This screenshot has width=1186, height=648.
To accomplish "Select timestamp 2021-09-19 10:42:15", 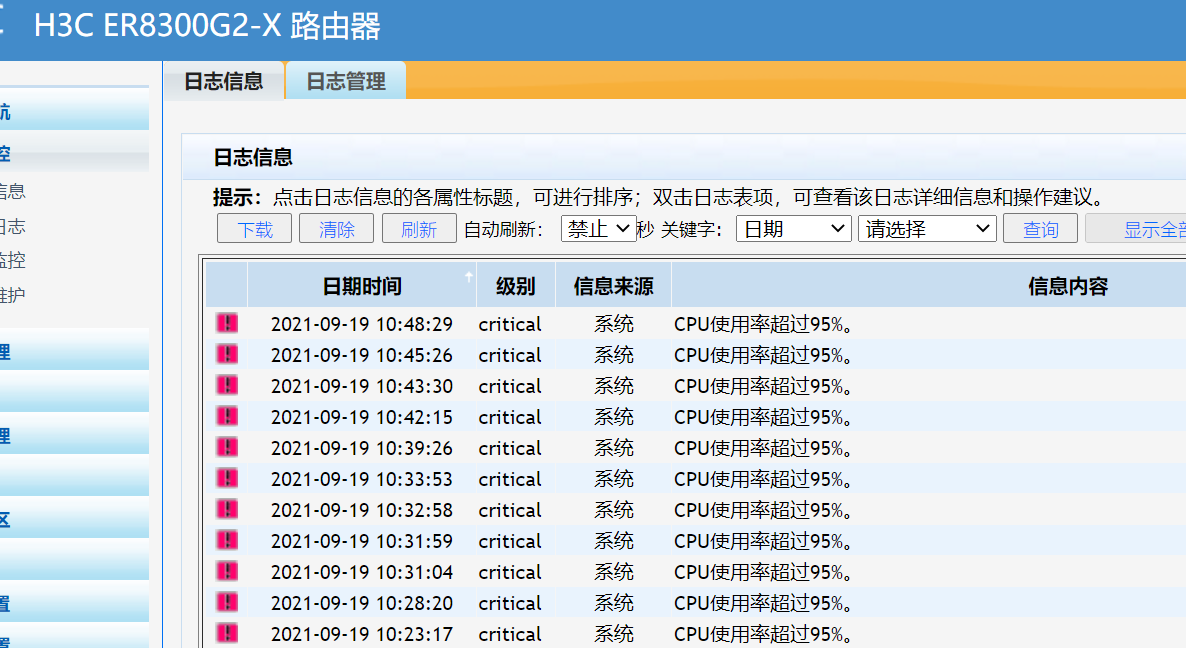I will pos(362,417).
